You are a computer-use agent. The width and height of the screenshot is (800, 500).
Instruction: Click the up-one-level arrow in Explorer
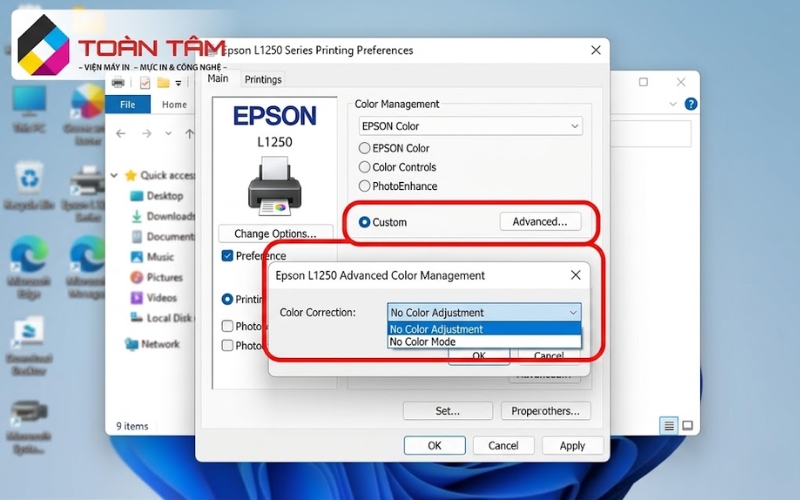click(x=189, y=134)
